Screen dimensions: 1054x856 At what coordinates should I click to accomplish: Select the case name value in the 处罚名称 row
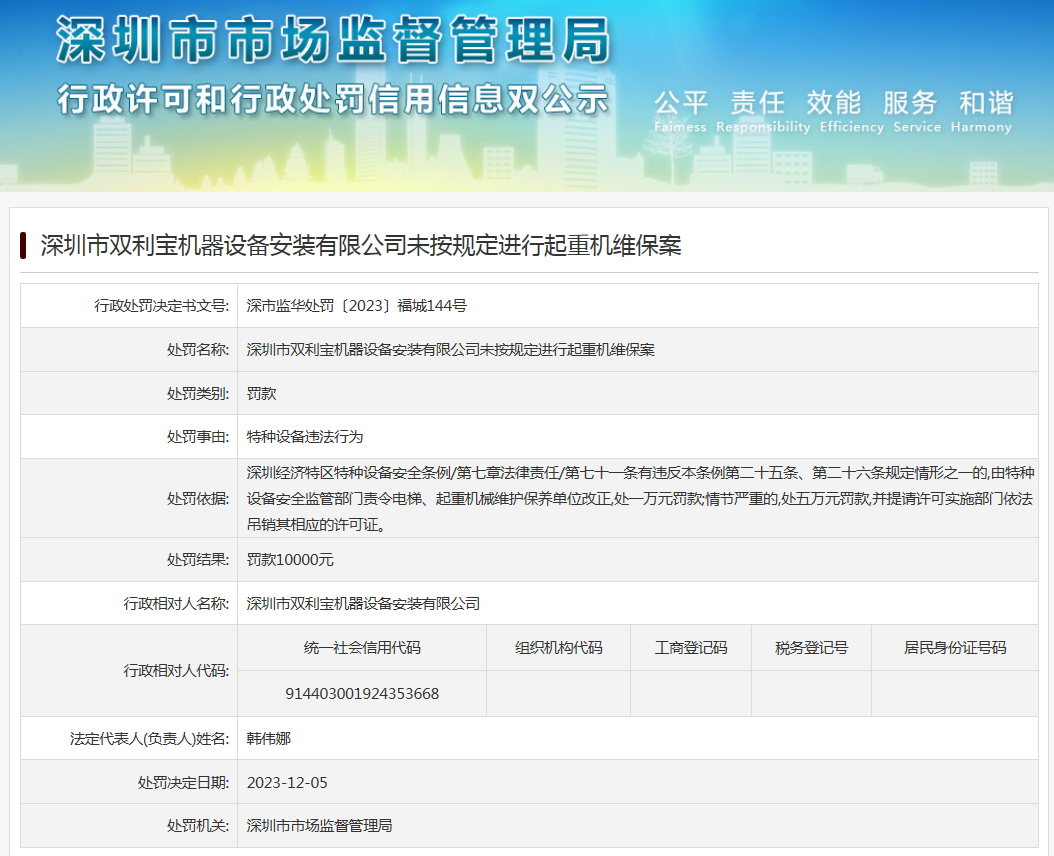pos(450,350)
